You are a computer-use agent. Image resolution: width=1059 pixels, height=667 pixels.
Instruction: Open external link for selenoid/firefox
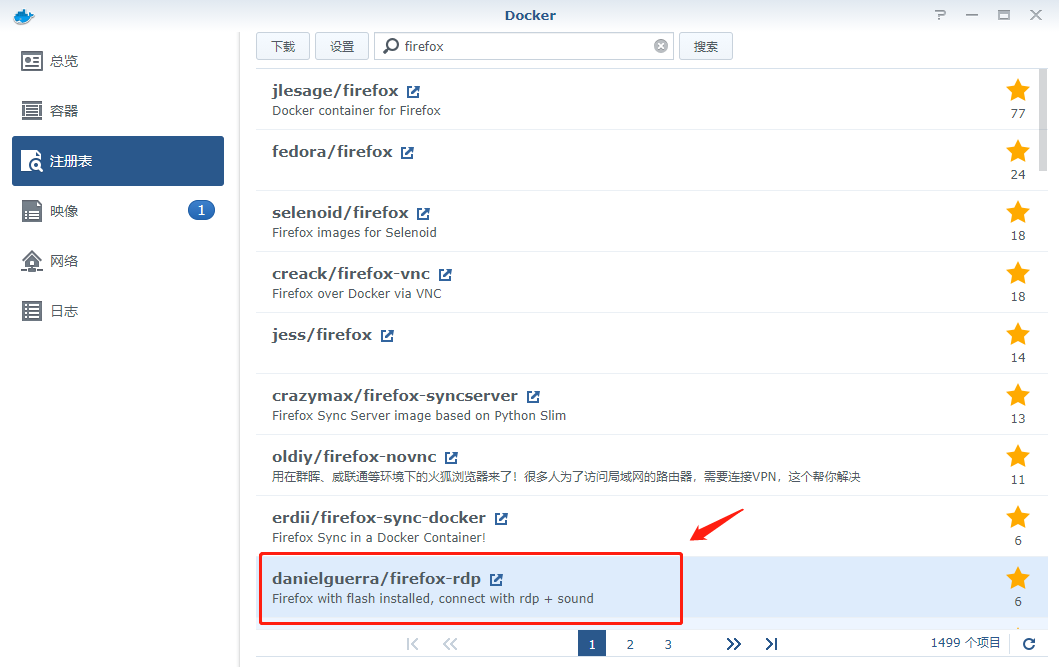tap(423, 213)
